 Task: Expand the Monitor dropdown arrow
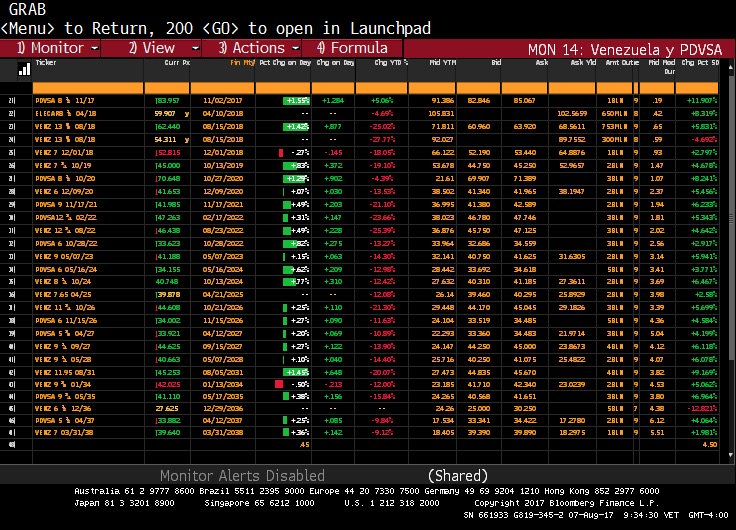pyautogui.click(x=95, y=48)
